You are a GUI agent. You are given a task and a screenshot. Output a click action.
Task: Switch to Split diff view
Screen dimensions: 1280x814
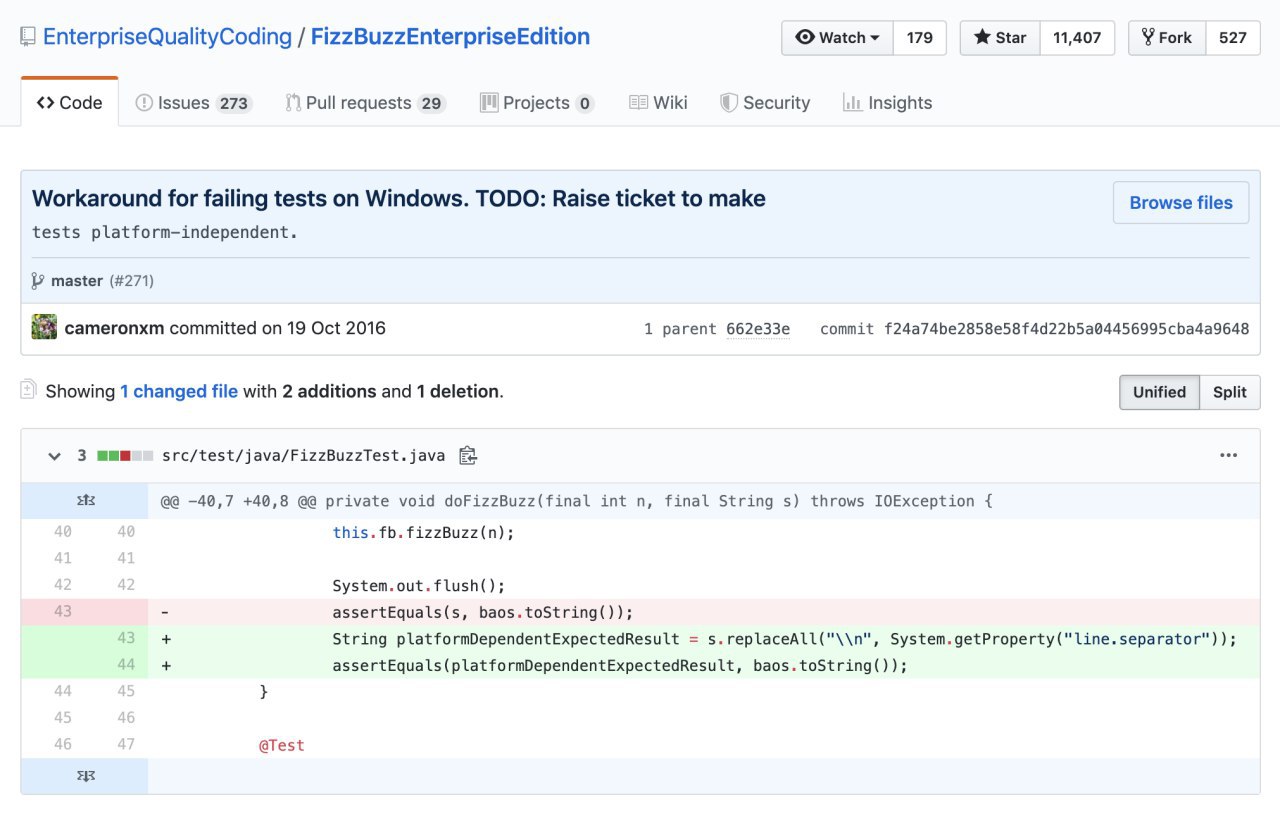point(1230,392)
